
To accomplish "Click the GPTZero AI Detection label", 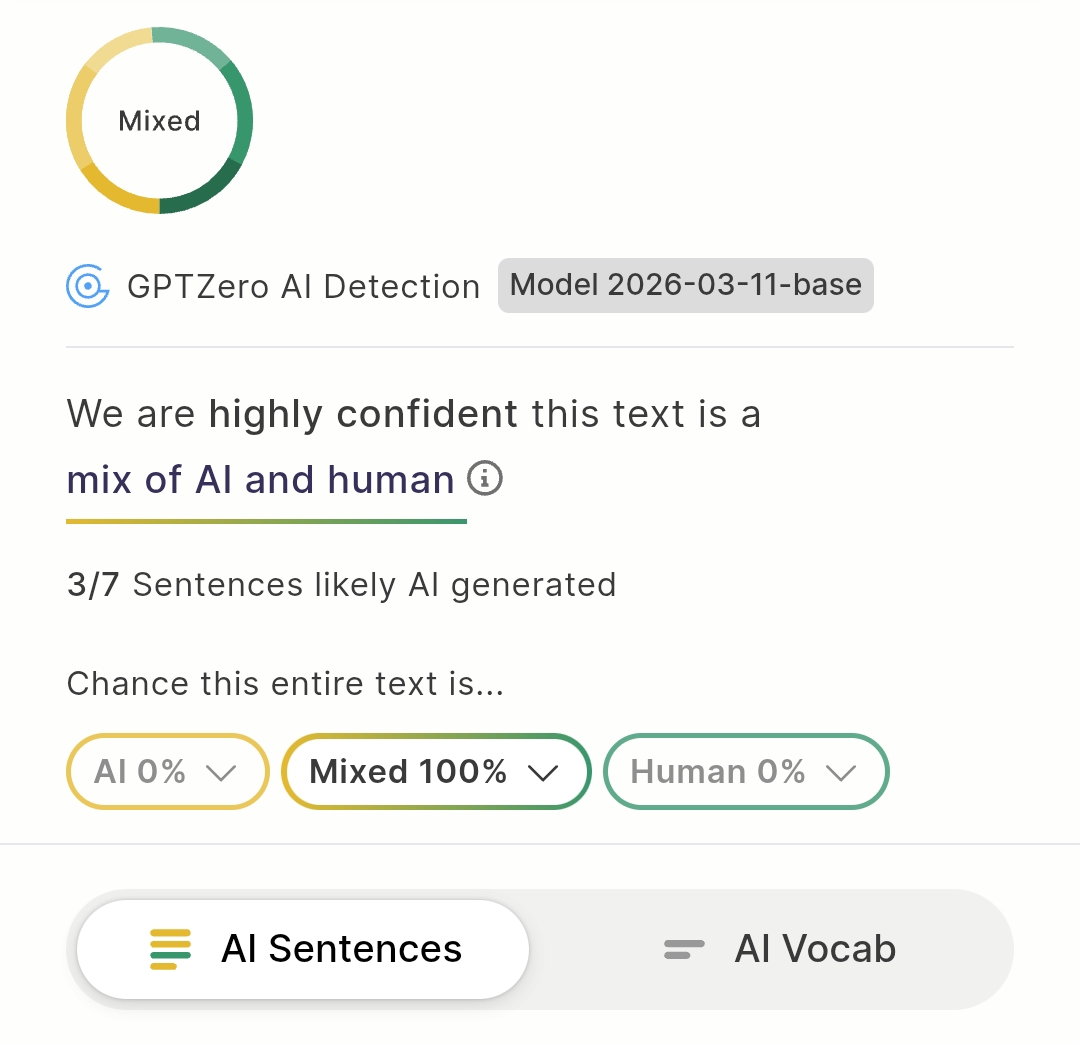I will [303, 287].
